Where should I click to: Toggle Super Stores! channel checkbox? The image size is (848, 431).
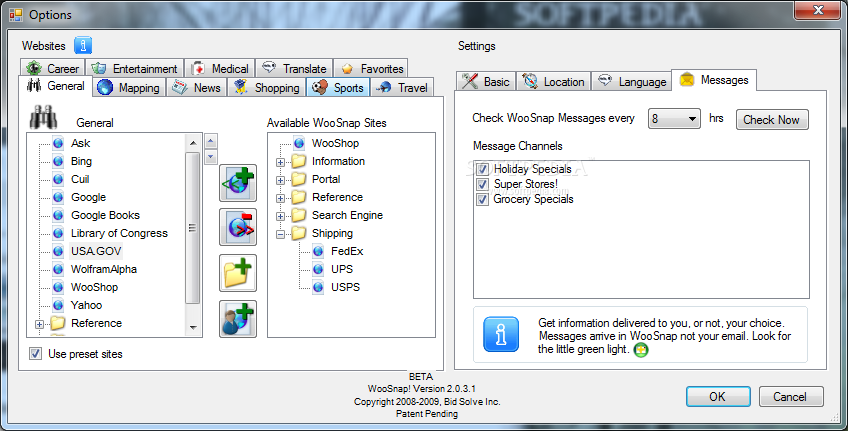(482, 184)
